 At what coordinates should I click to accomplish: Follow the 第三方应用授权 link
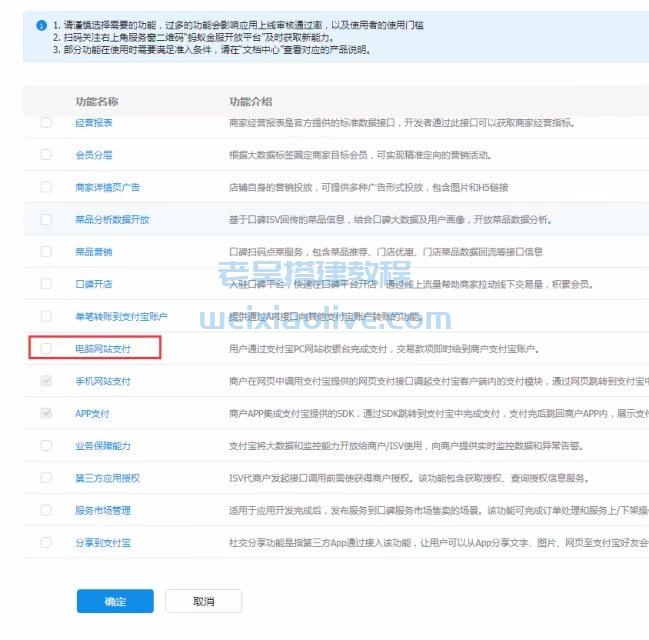pyautogui.click(x=108, y=478)
